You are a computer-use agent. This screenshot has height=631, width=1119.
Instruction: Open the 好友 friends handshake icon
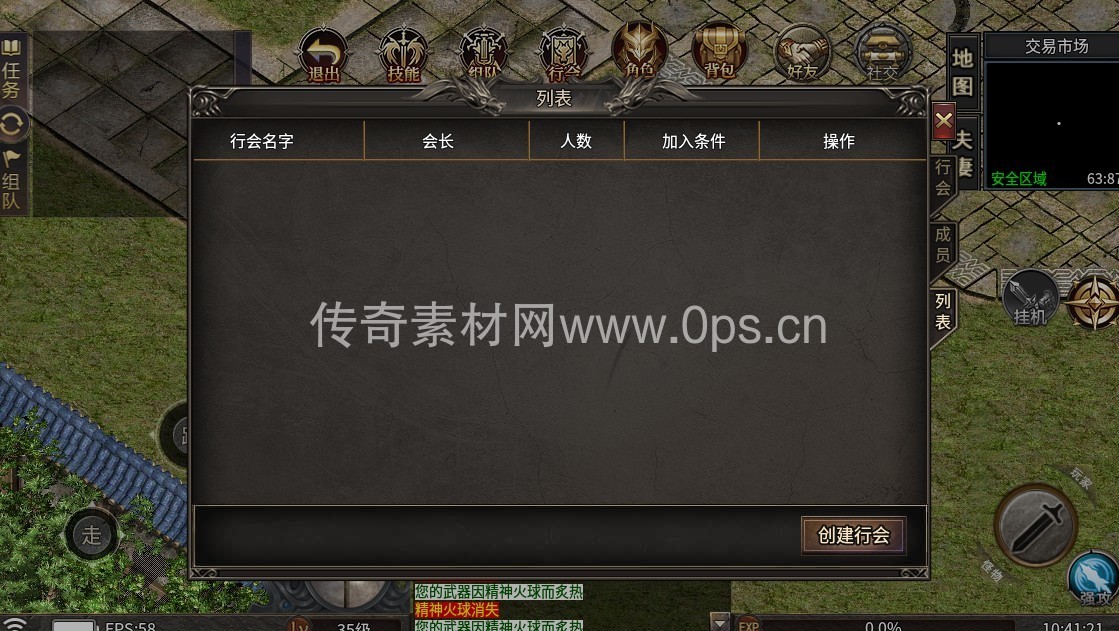(802, 52)
